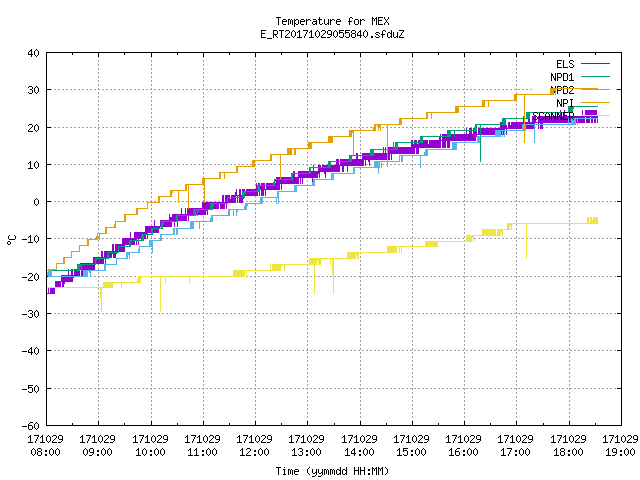Screen dimensions: 640x480
Task: Click the y-axis value -20
Action: (x=31, y=277)
